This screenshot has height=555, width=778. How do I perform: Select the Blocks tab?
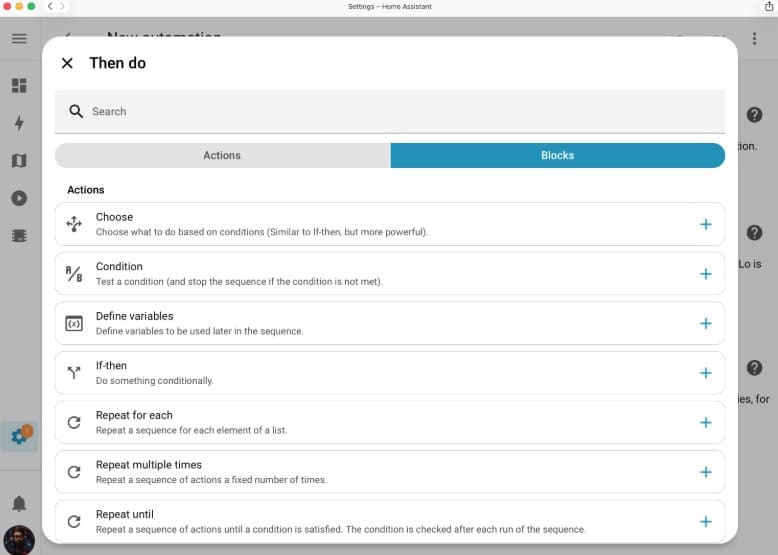[x=557, y=155]
